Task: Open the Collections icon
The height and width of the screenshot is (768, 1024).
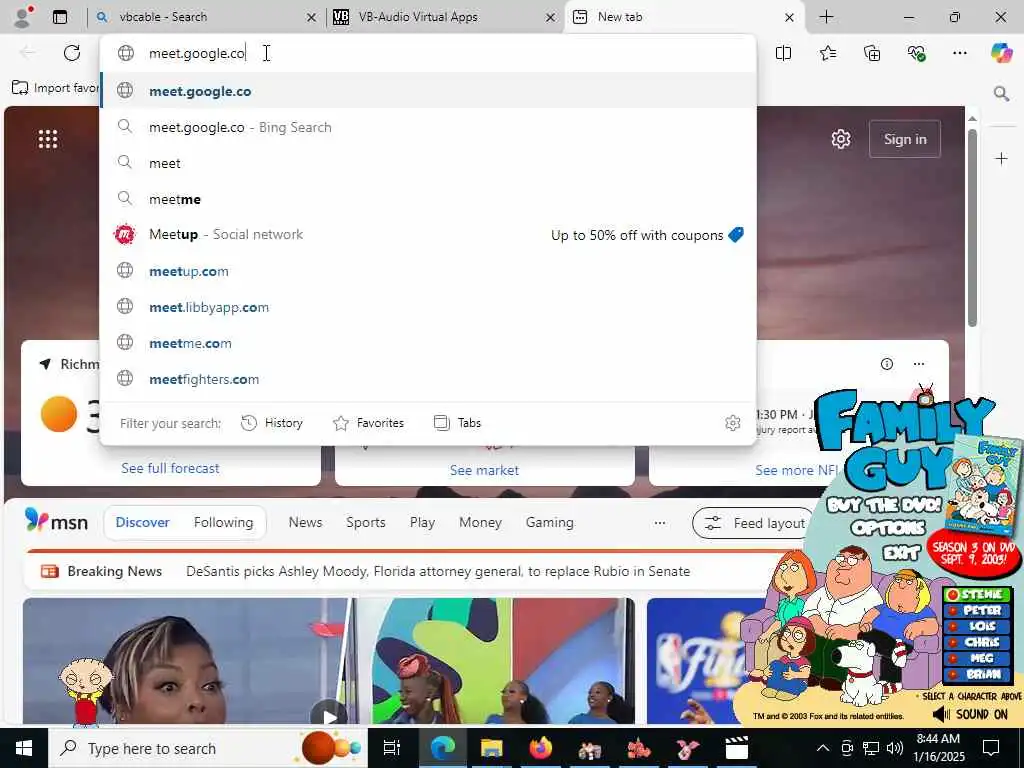Action: tap(872, 53)
